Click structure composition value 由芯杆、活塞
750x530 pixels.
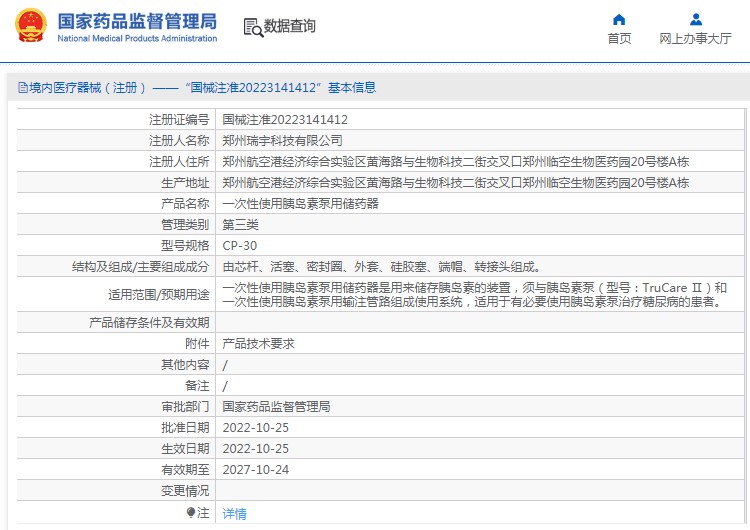[x=381, y=267]
